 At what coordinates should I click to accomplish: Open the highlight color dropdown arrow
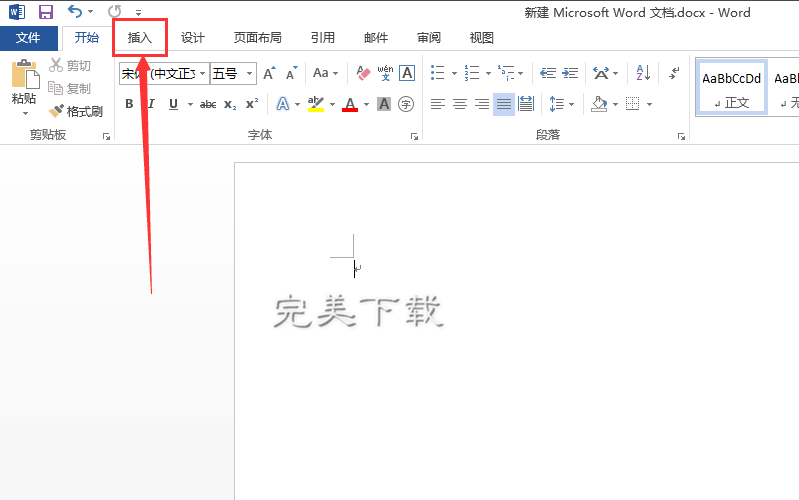point(333,104)
